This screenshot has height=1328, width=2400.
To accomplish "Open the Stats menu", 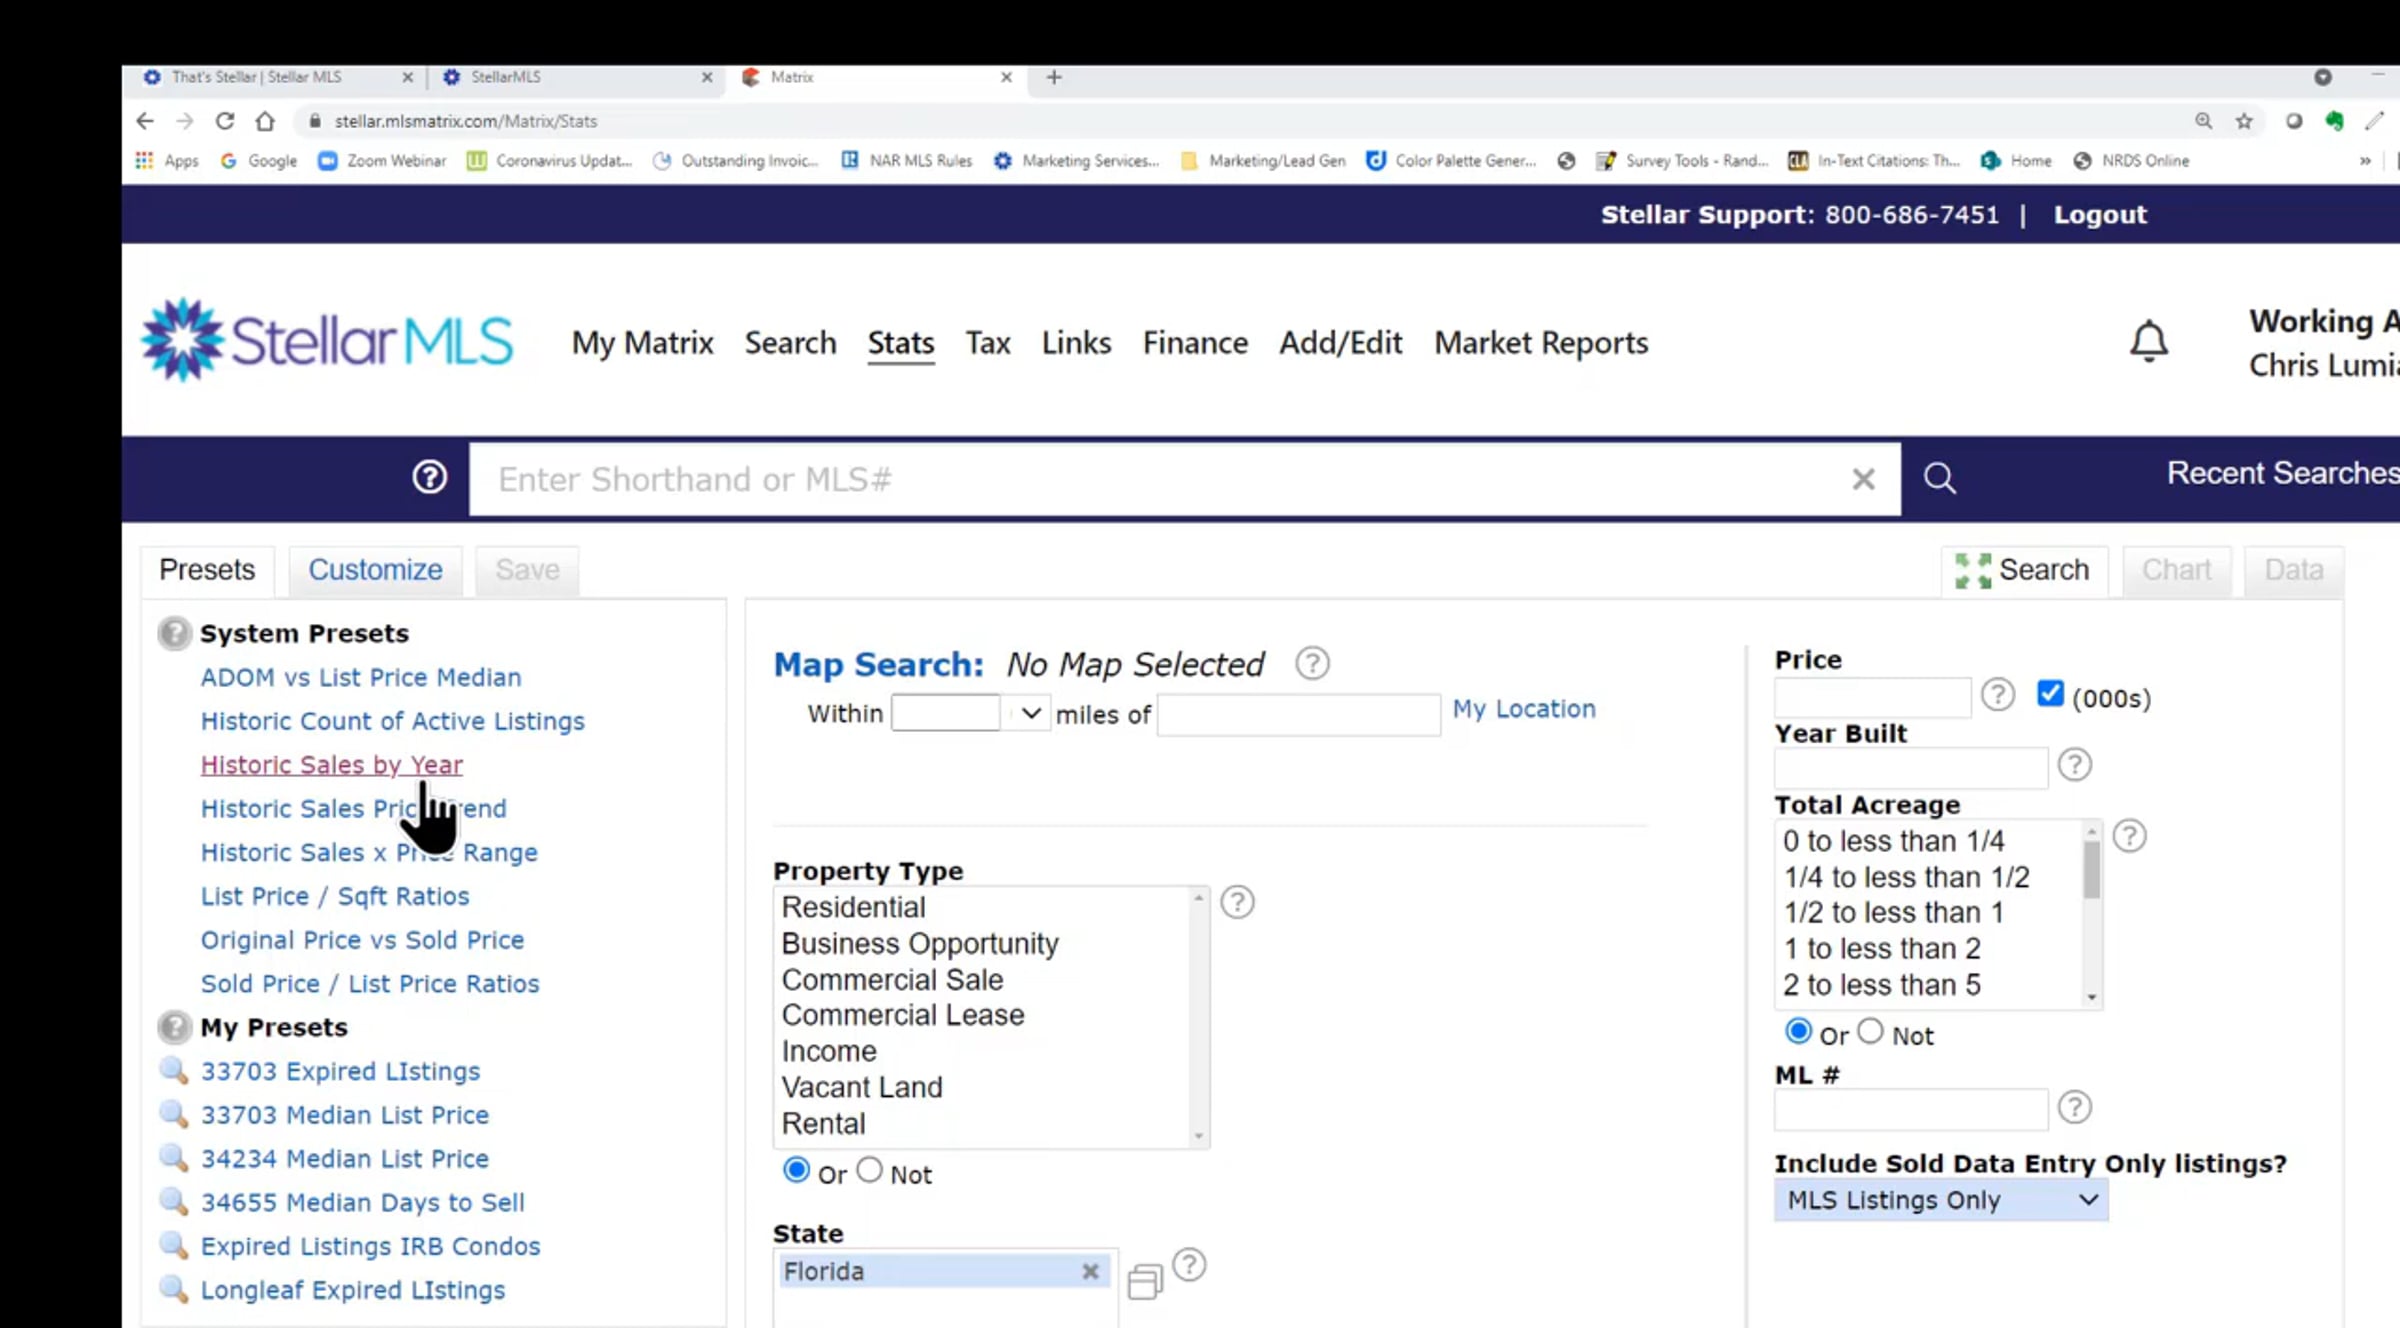I will tap(901, 343).
